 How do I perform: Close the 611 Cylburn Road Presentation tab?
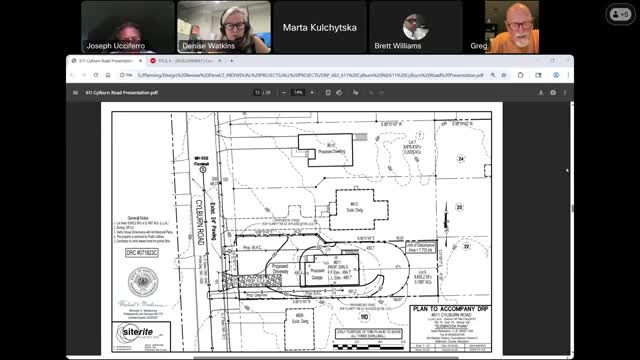point(140,61)
